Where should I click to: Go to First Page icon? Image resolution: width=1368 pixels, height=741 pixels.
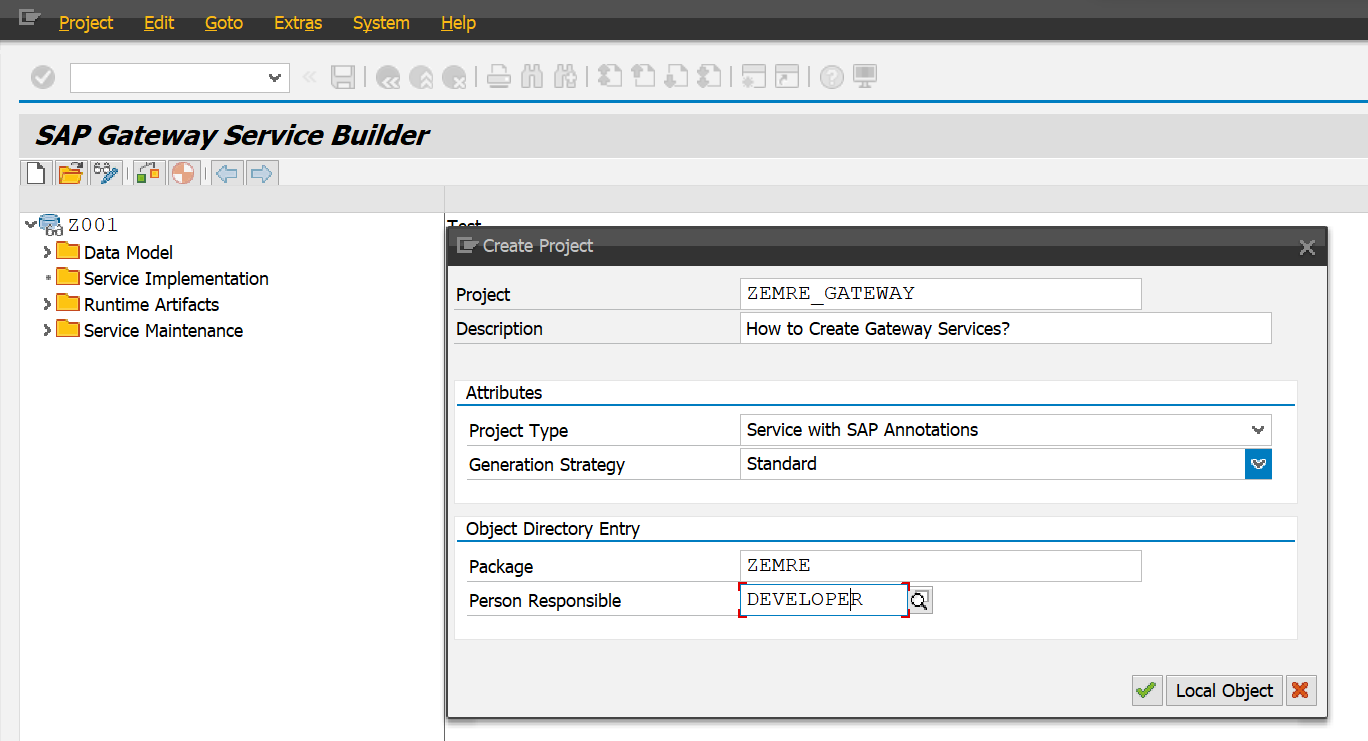coord(610,77)
